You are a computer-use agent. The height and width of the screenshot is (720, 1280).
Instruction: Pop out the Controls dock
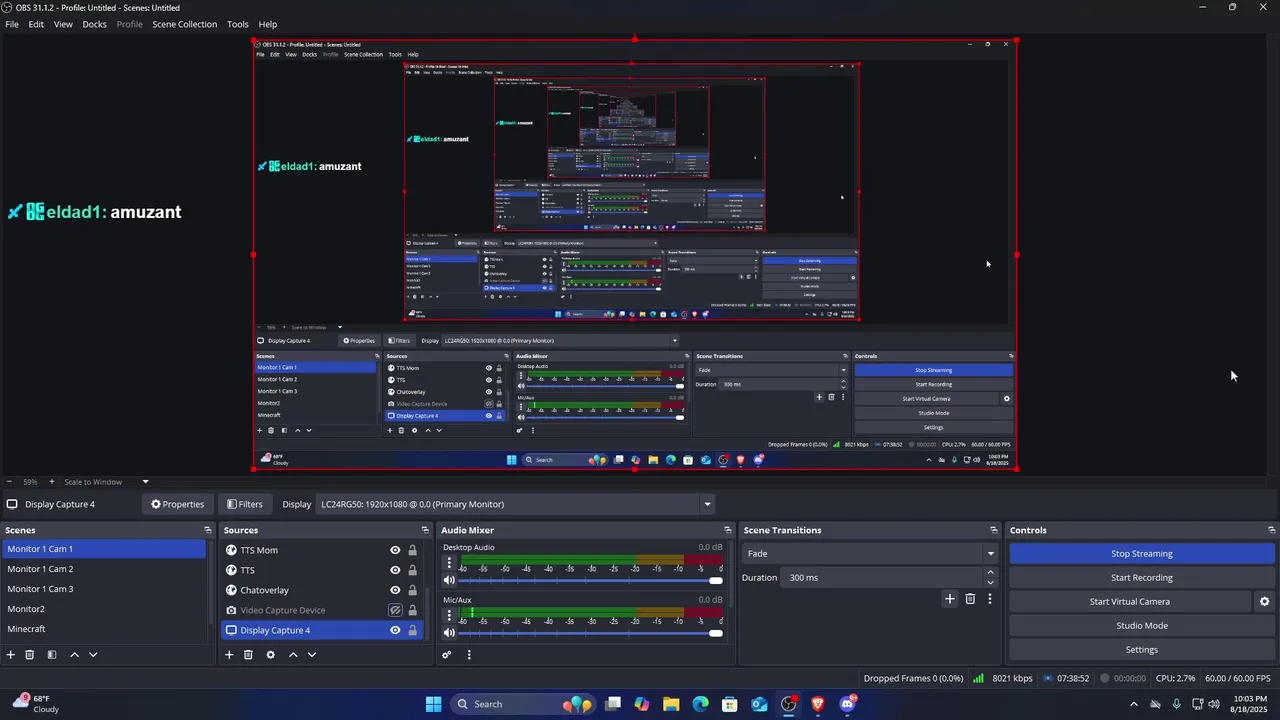point(1272,530)
